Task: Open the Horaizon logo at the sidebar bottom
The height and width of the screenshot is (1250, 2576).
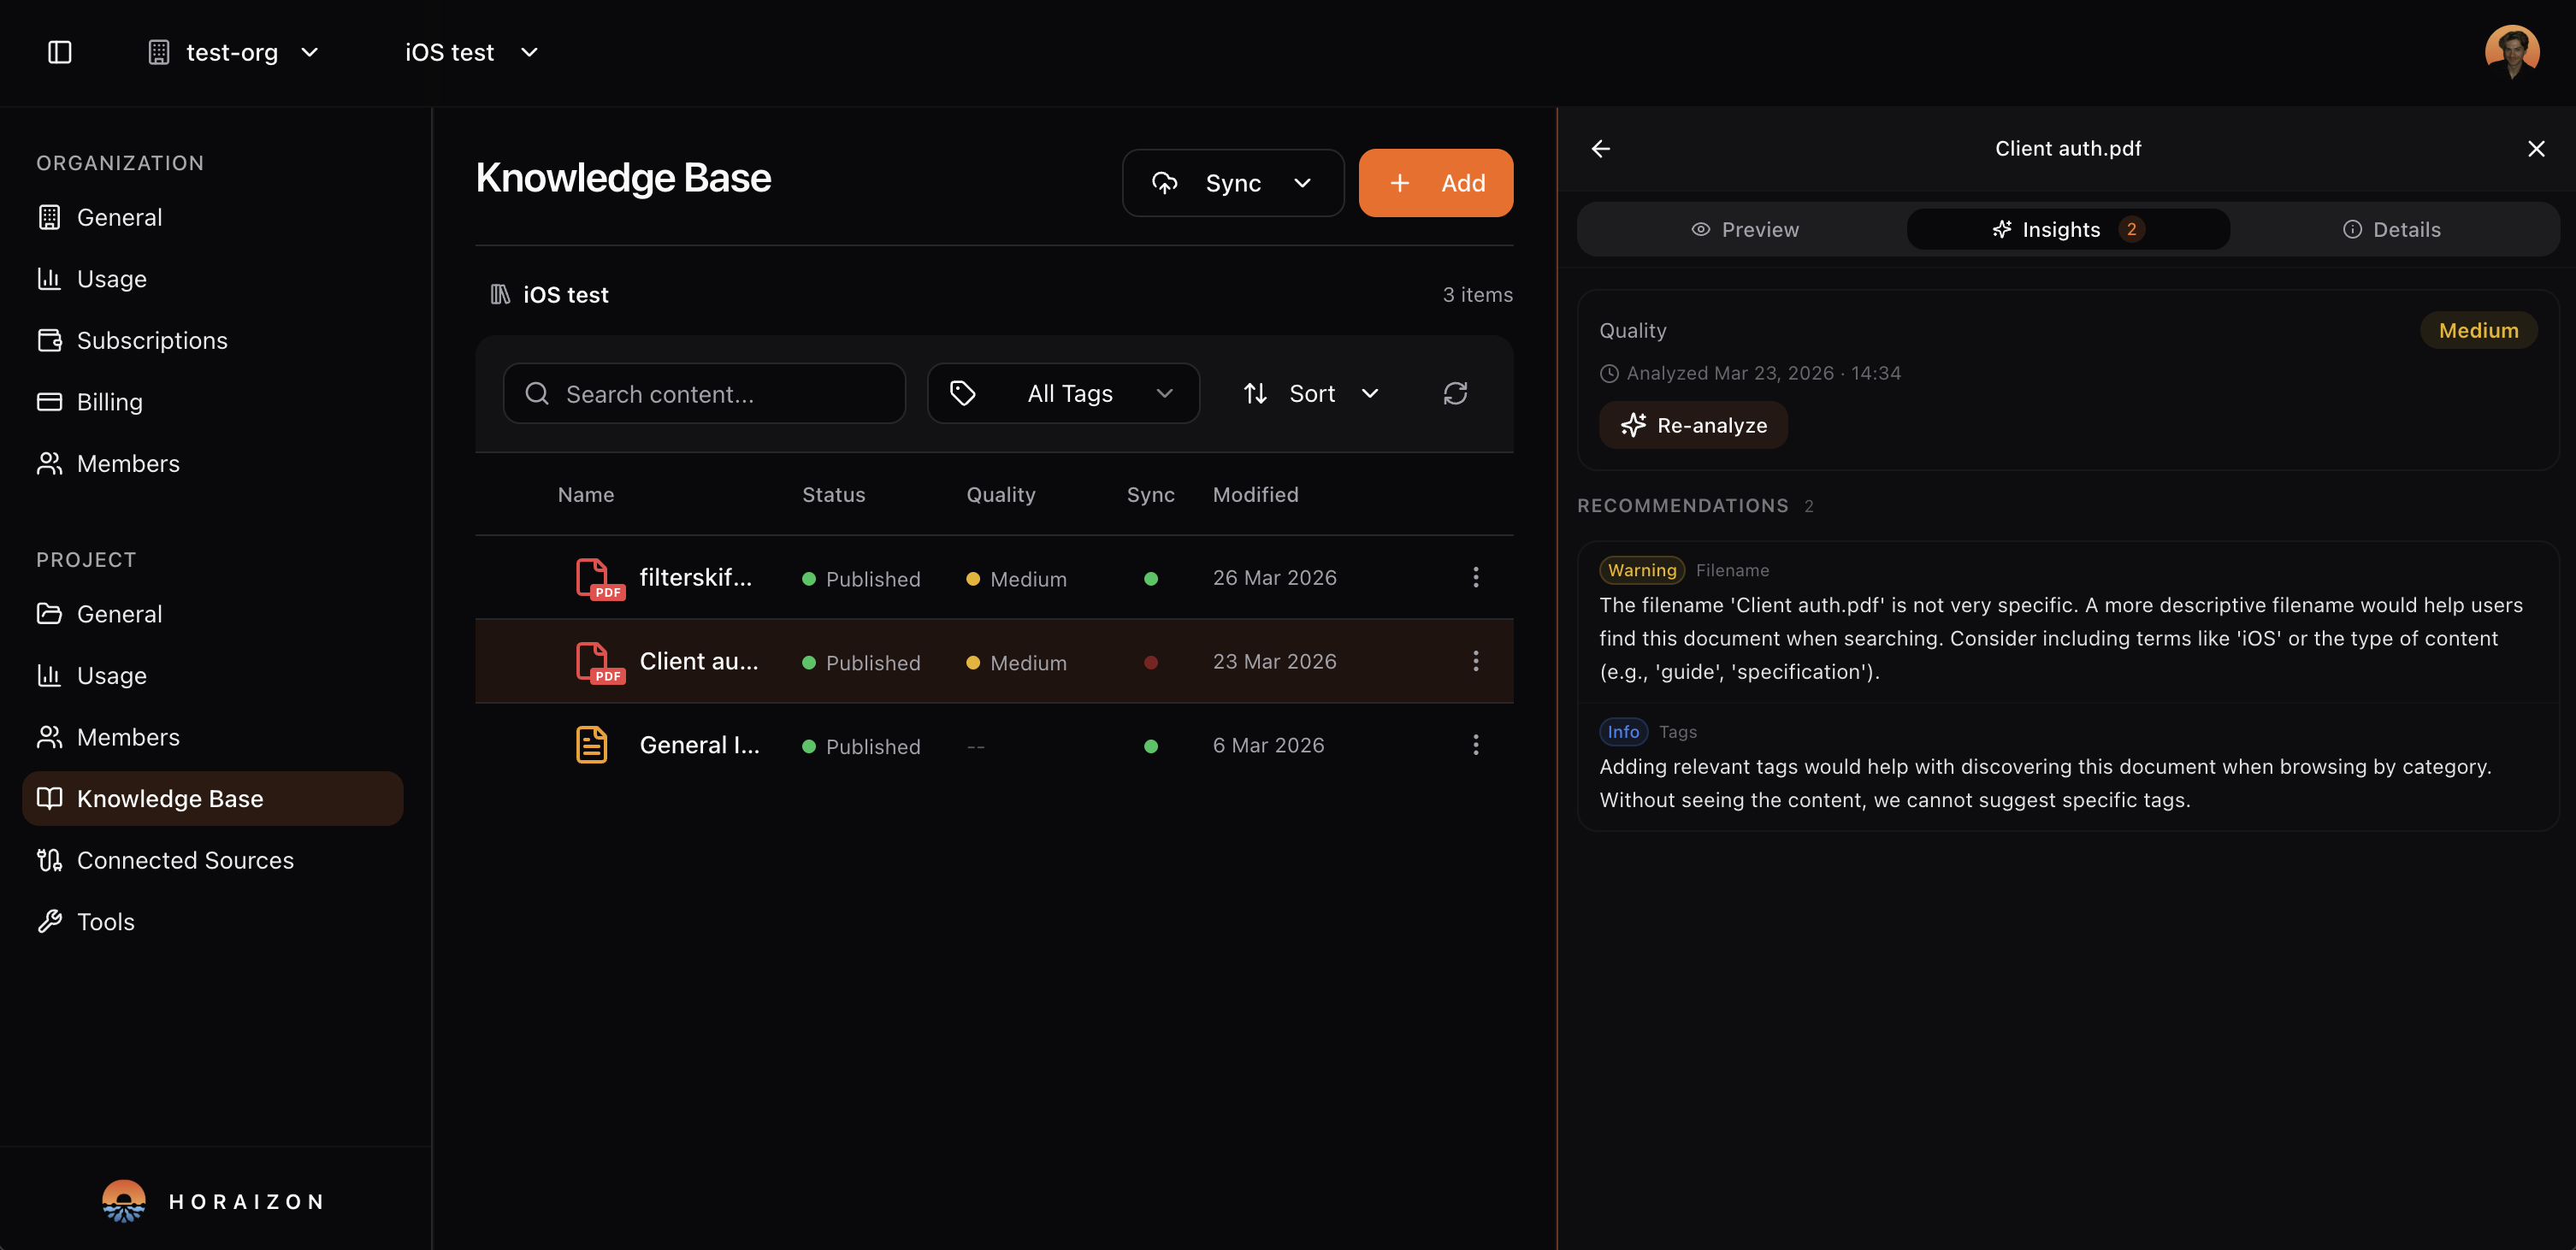Action: (122, 1200)
